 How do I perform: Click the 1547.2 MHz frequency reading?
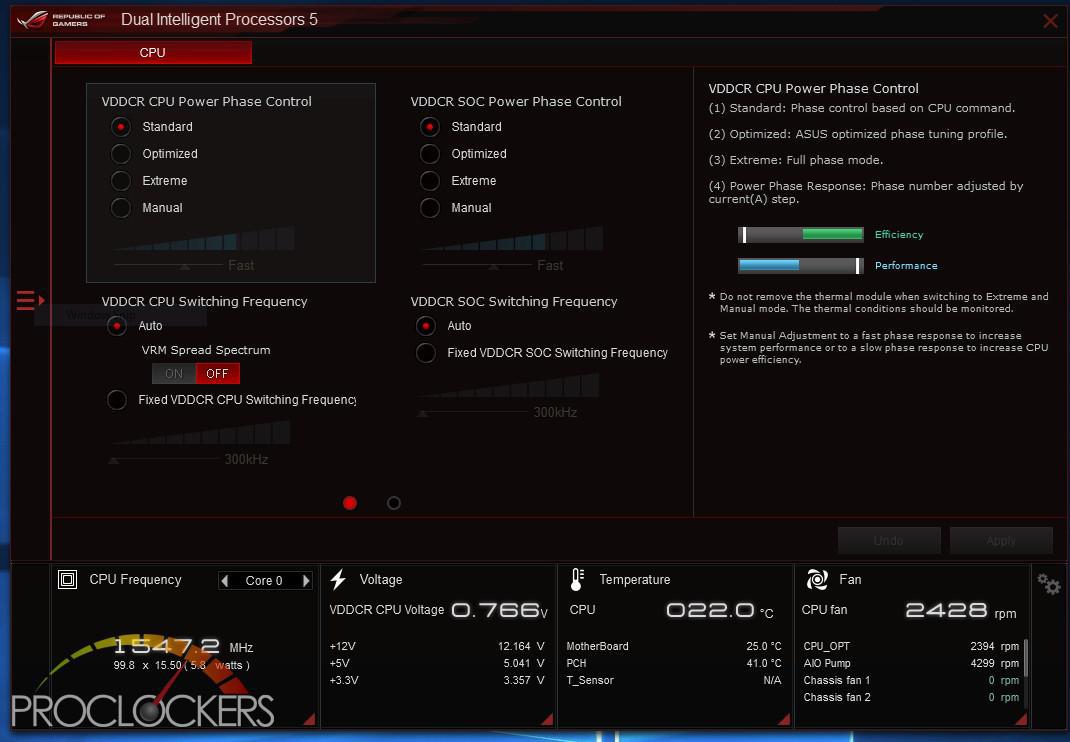click(x=183, y=646)
